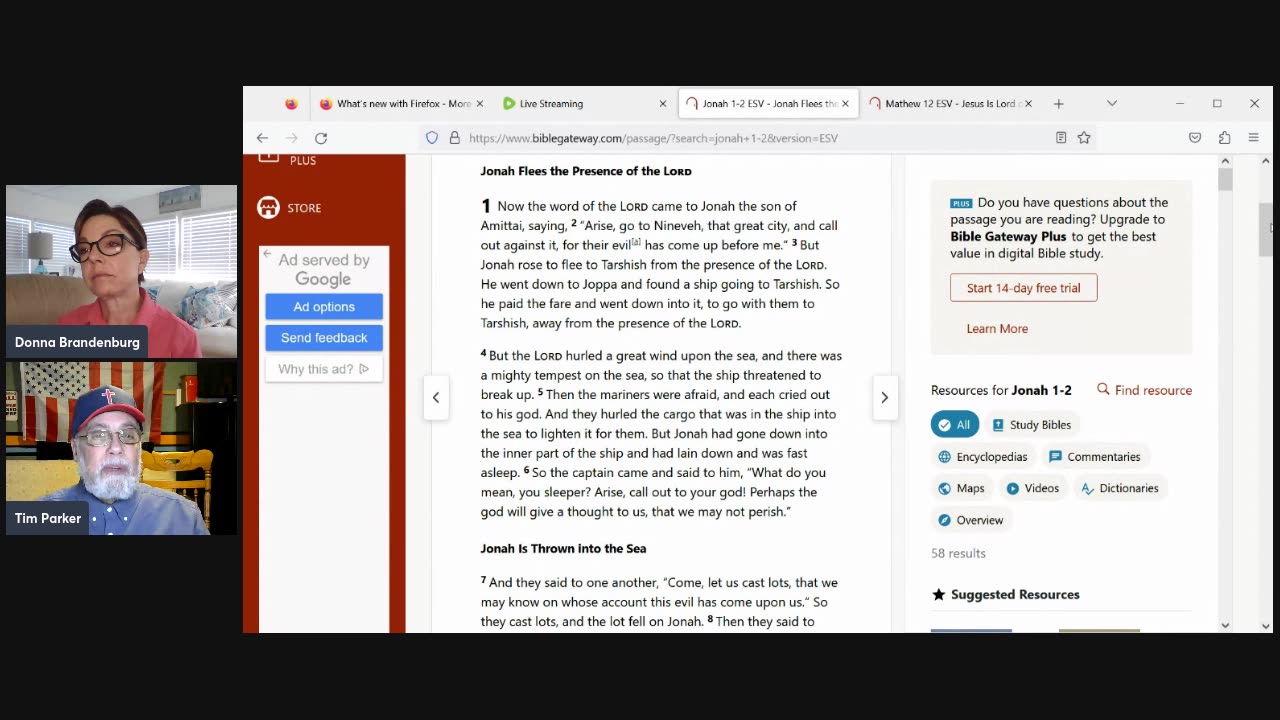Save the page to Pocket
Viewport: 1280px width, 720px height.
1195,138
